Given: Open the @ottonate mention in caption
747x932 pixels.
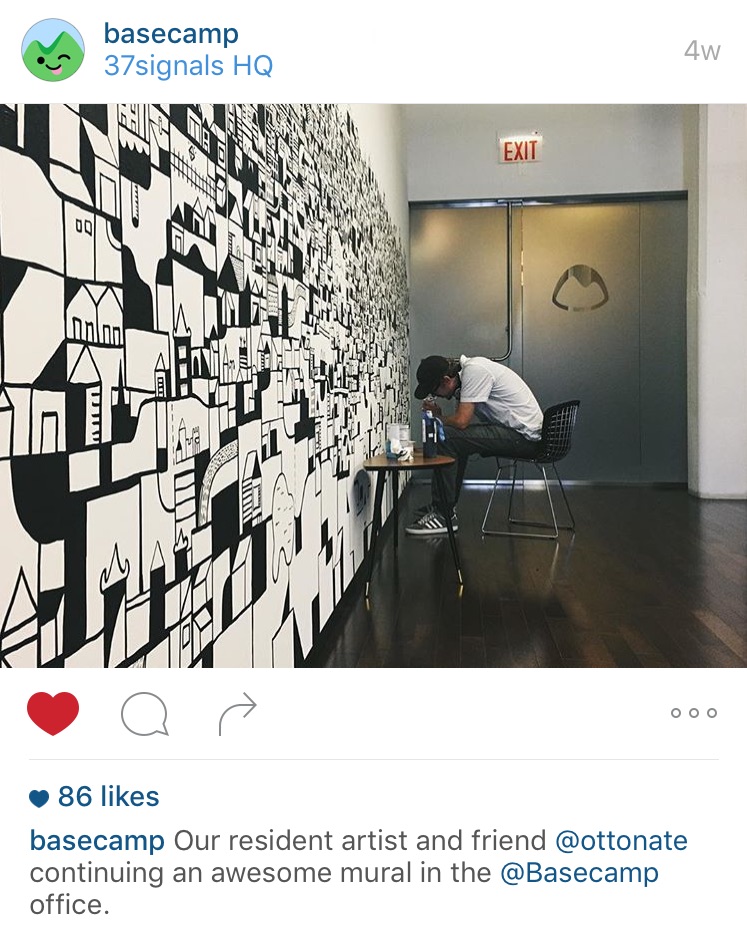Looking at the screenshot, I should pos(621,841).
